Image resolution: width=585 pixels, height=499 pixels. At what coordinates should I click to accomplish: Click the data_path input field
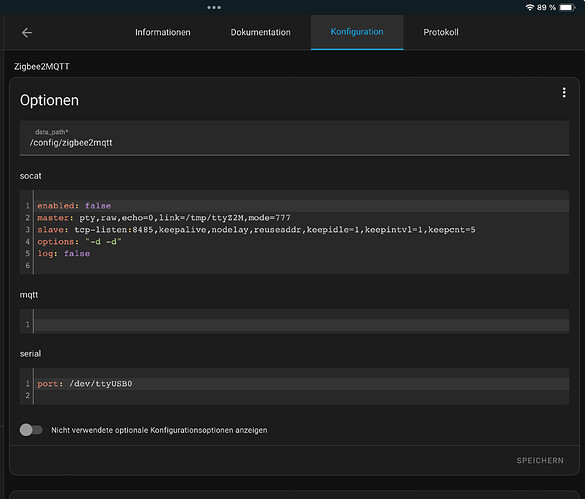tap(294, 138)
